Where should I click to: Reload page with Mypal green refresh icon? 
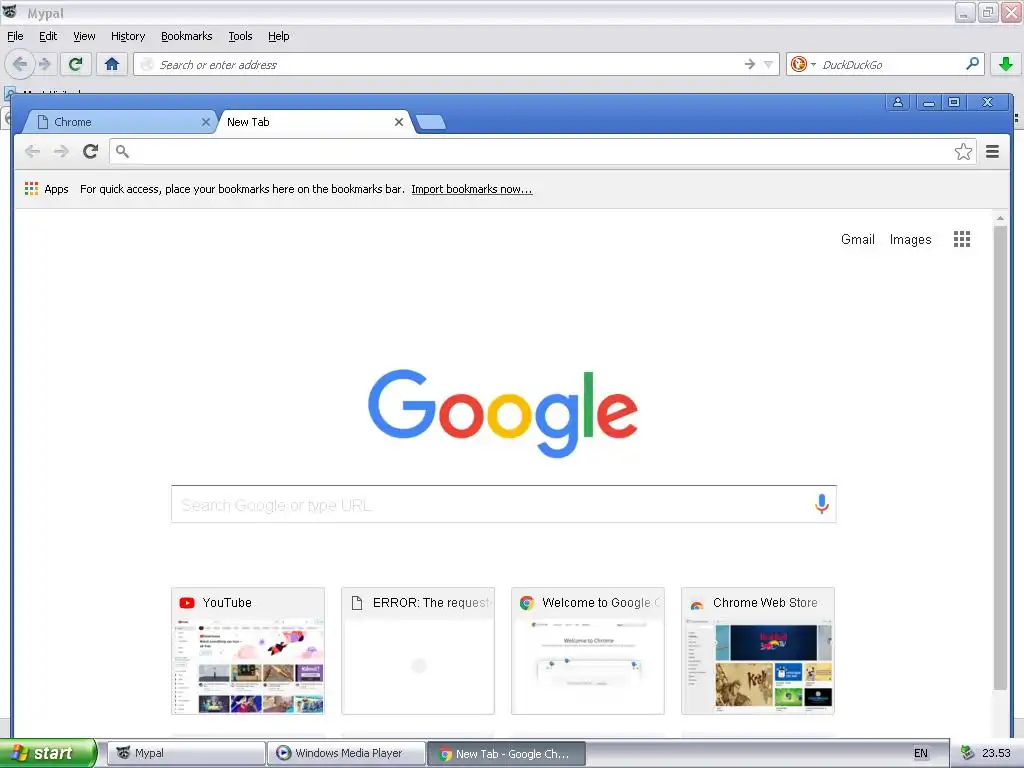[x=76, y=64]
